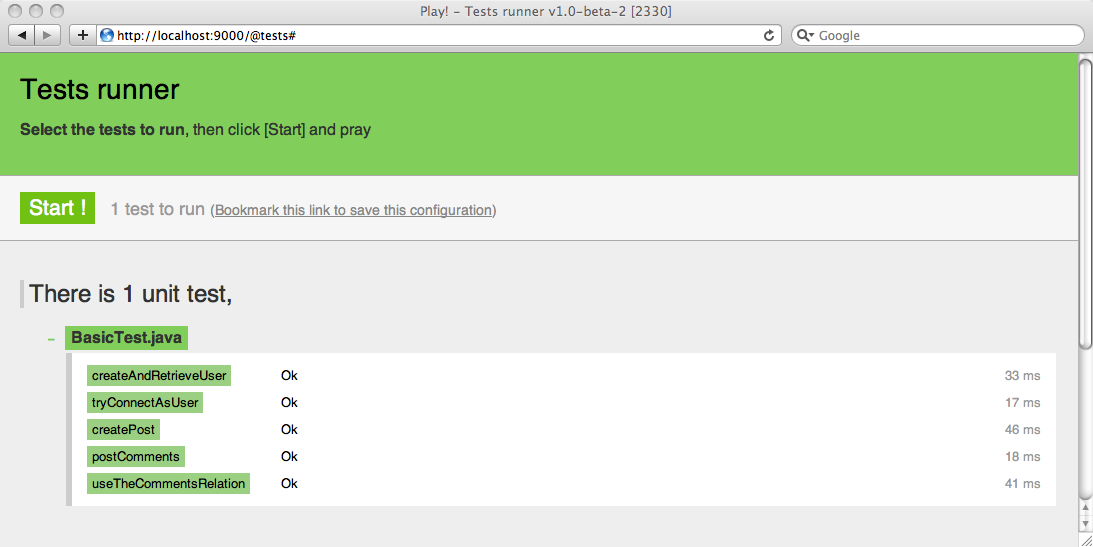Click the createPost test entry

point(124,430)
